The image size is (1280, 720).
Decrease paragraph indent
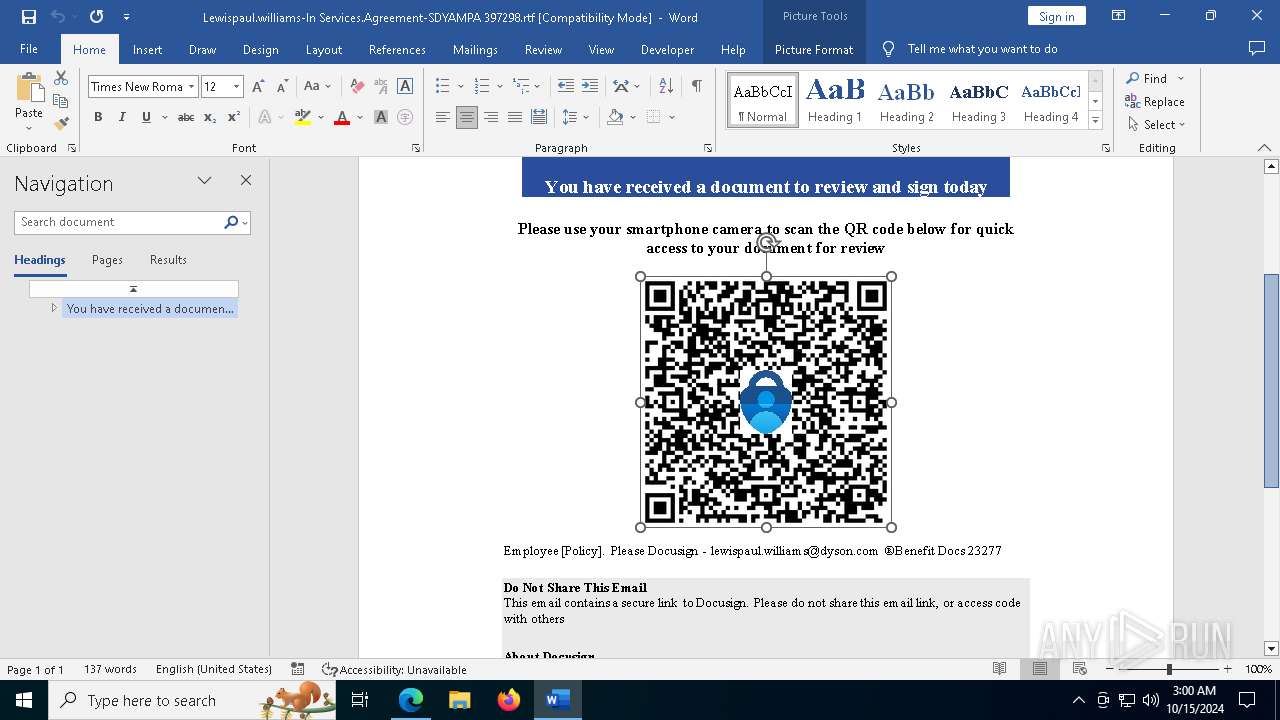tap(566, 87)
